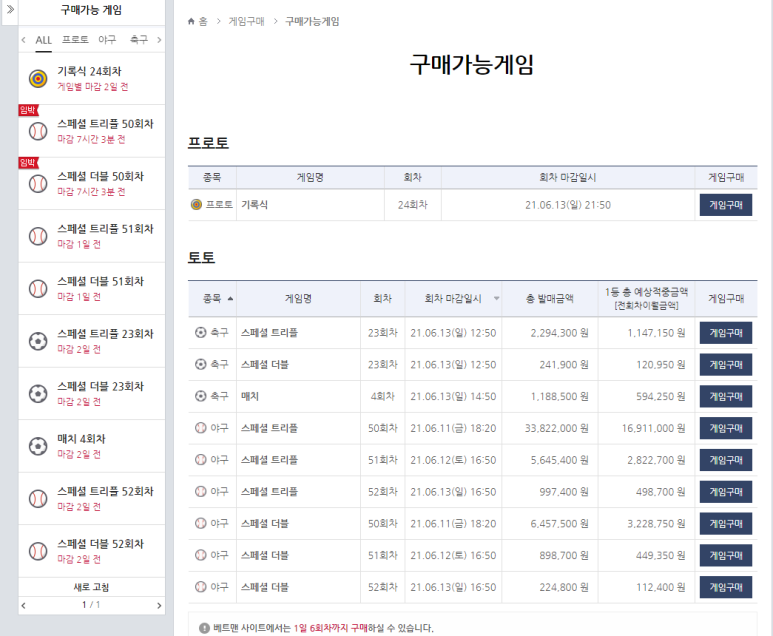Click the baseball icon for 스페셜 트리플 50회차
Image resolution: width=773 pixels, height=636 pixels.
(38, 131)
